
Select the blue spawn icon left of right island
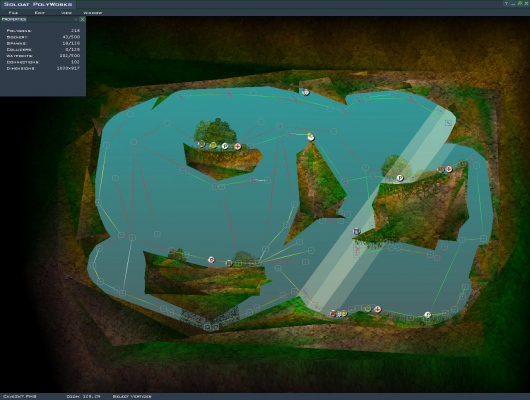356,232
